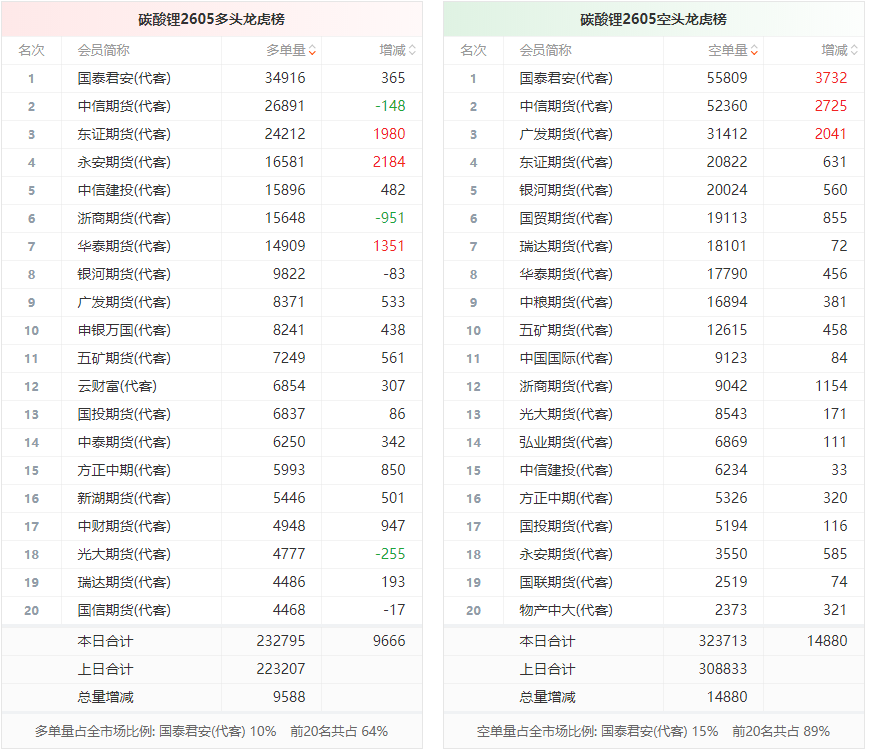The width and height of the screenshot is (869, 752).
Task: Select 中财期货(代客) row
Action: 212,526
